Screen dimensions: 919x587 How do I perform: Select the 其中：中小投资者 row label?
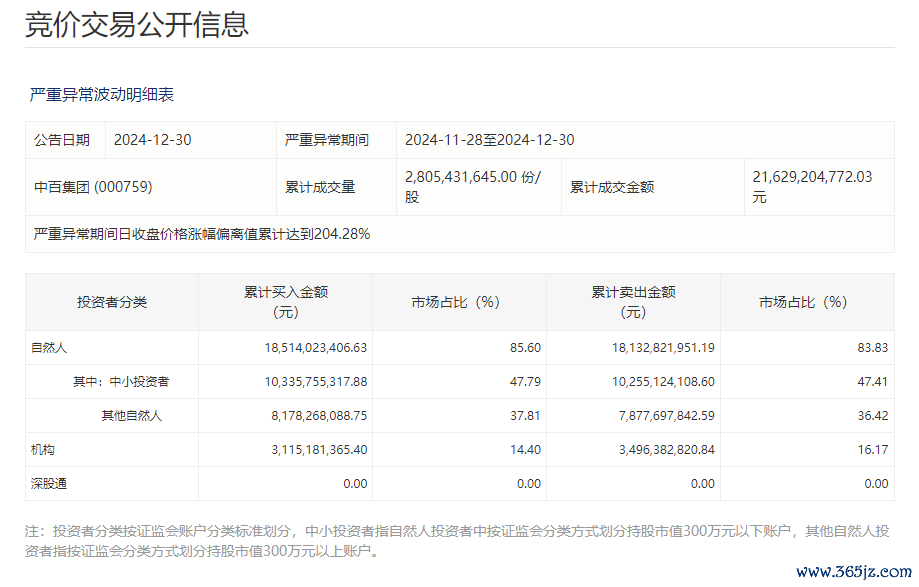(121, 382)
